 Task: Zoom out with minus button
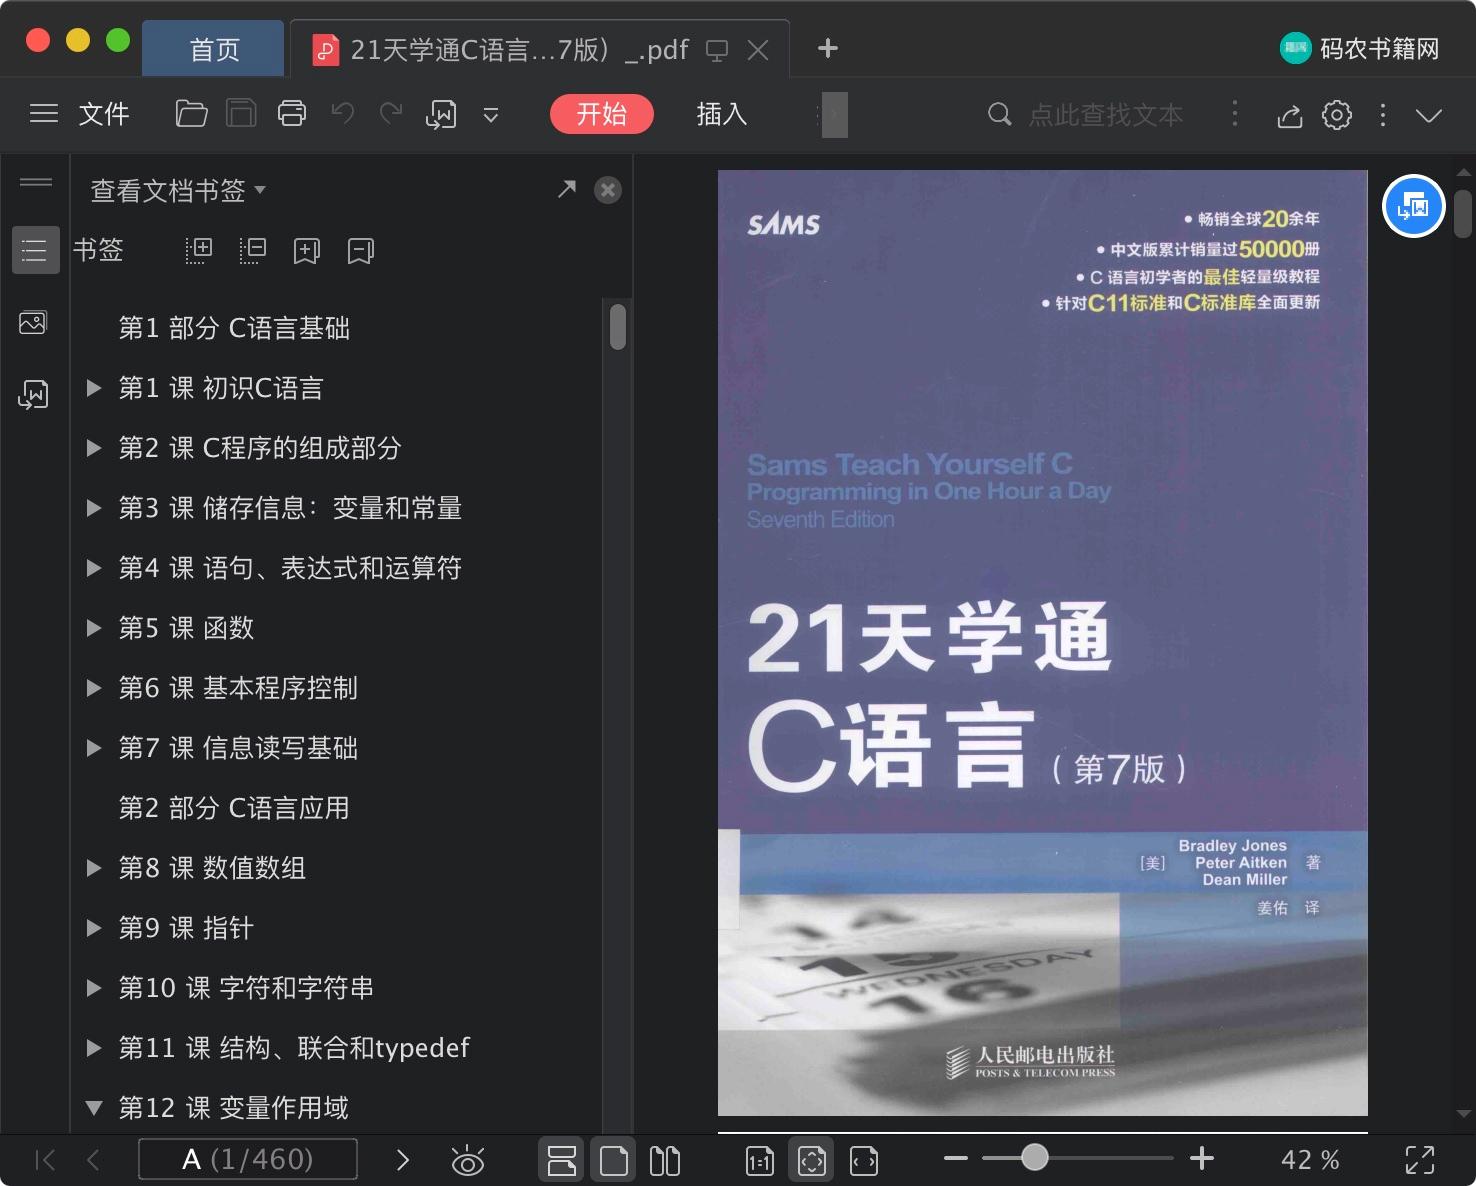pyautogui.click(x=956, y=1159)
